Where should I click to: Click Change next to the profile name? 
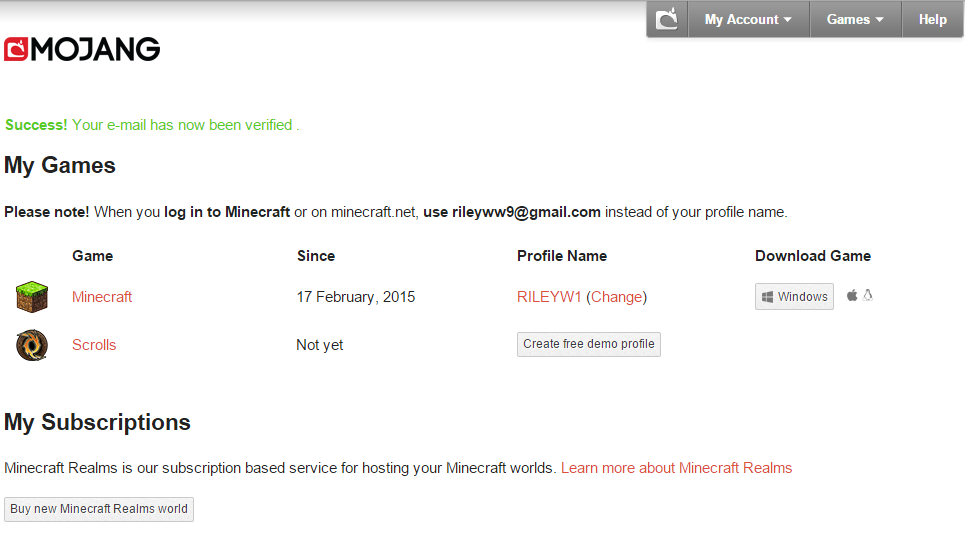coord(617,297)
